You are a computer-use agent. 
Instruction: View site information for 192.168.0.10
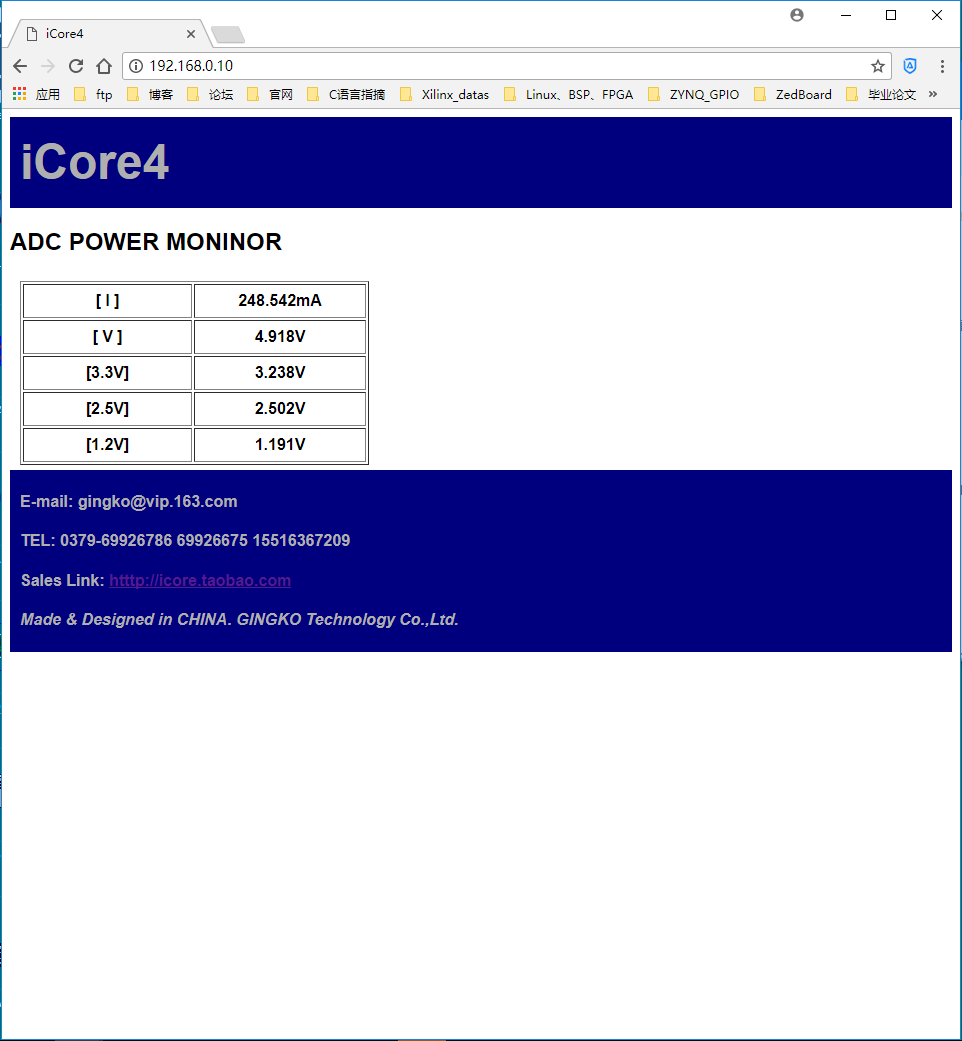[137, 66]
